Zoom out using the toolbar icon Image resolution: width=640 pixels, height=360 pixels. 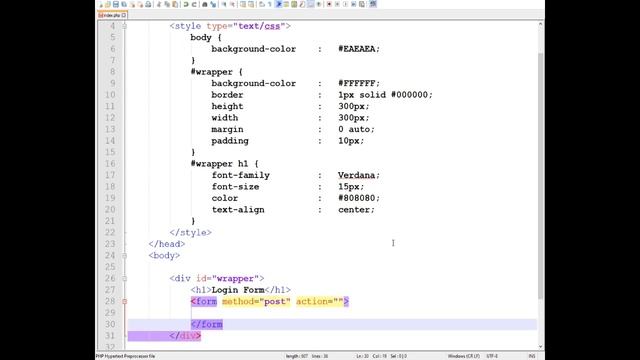coord(233,4)
